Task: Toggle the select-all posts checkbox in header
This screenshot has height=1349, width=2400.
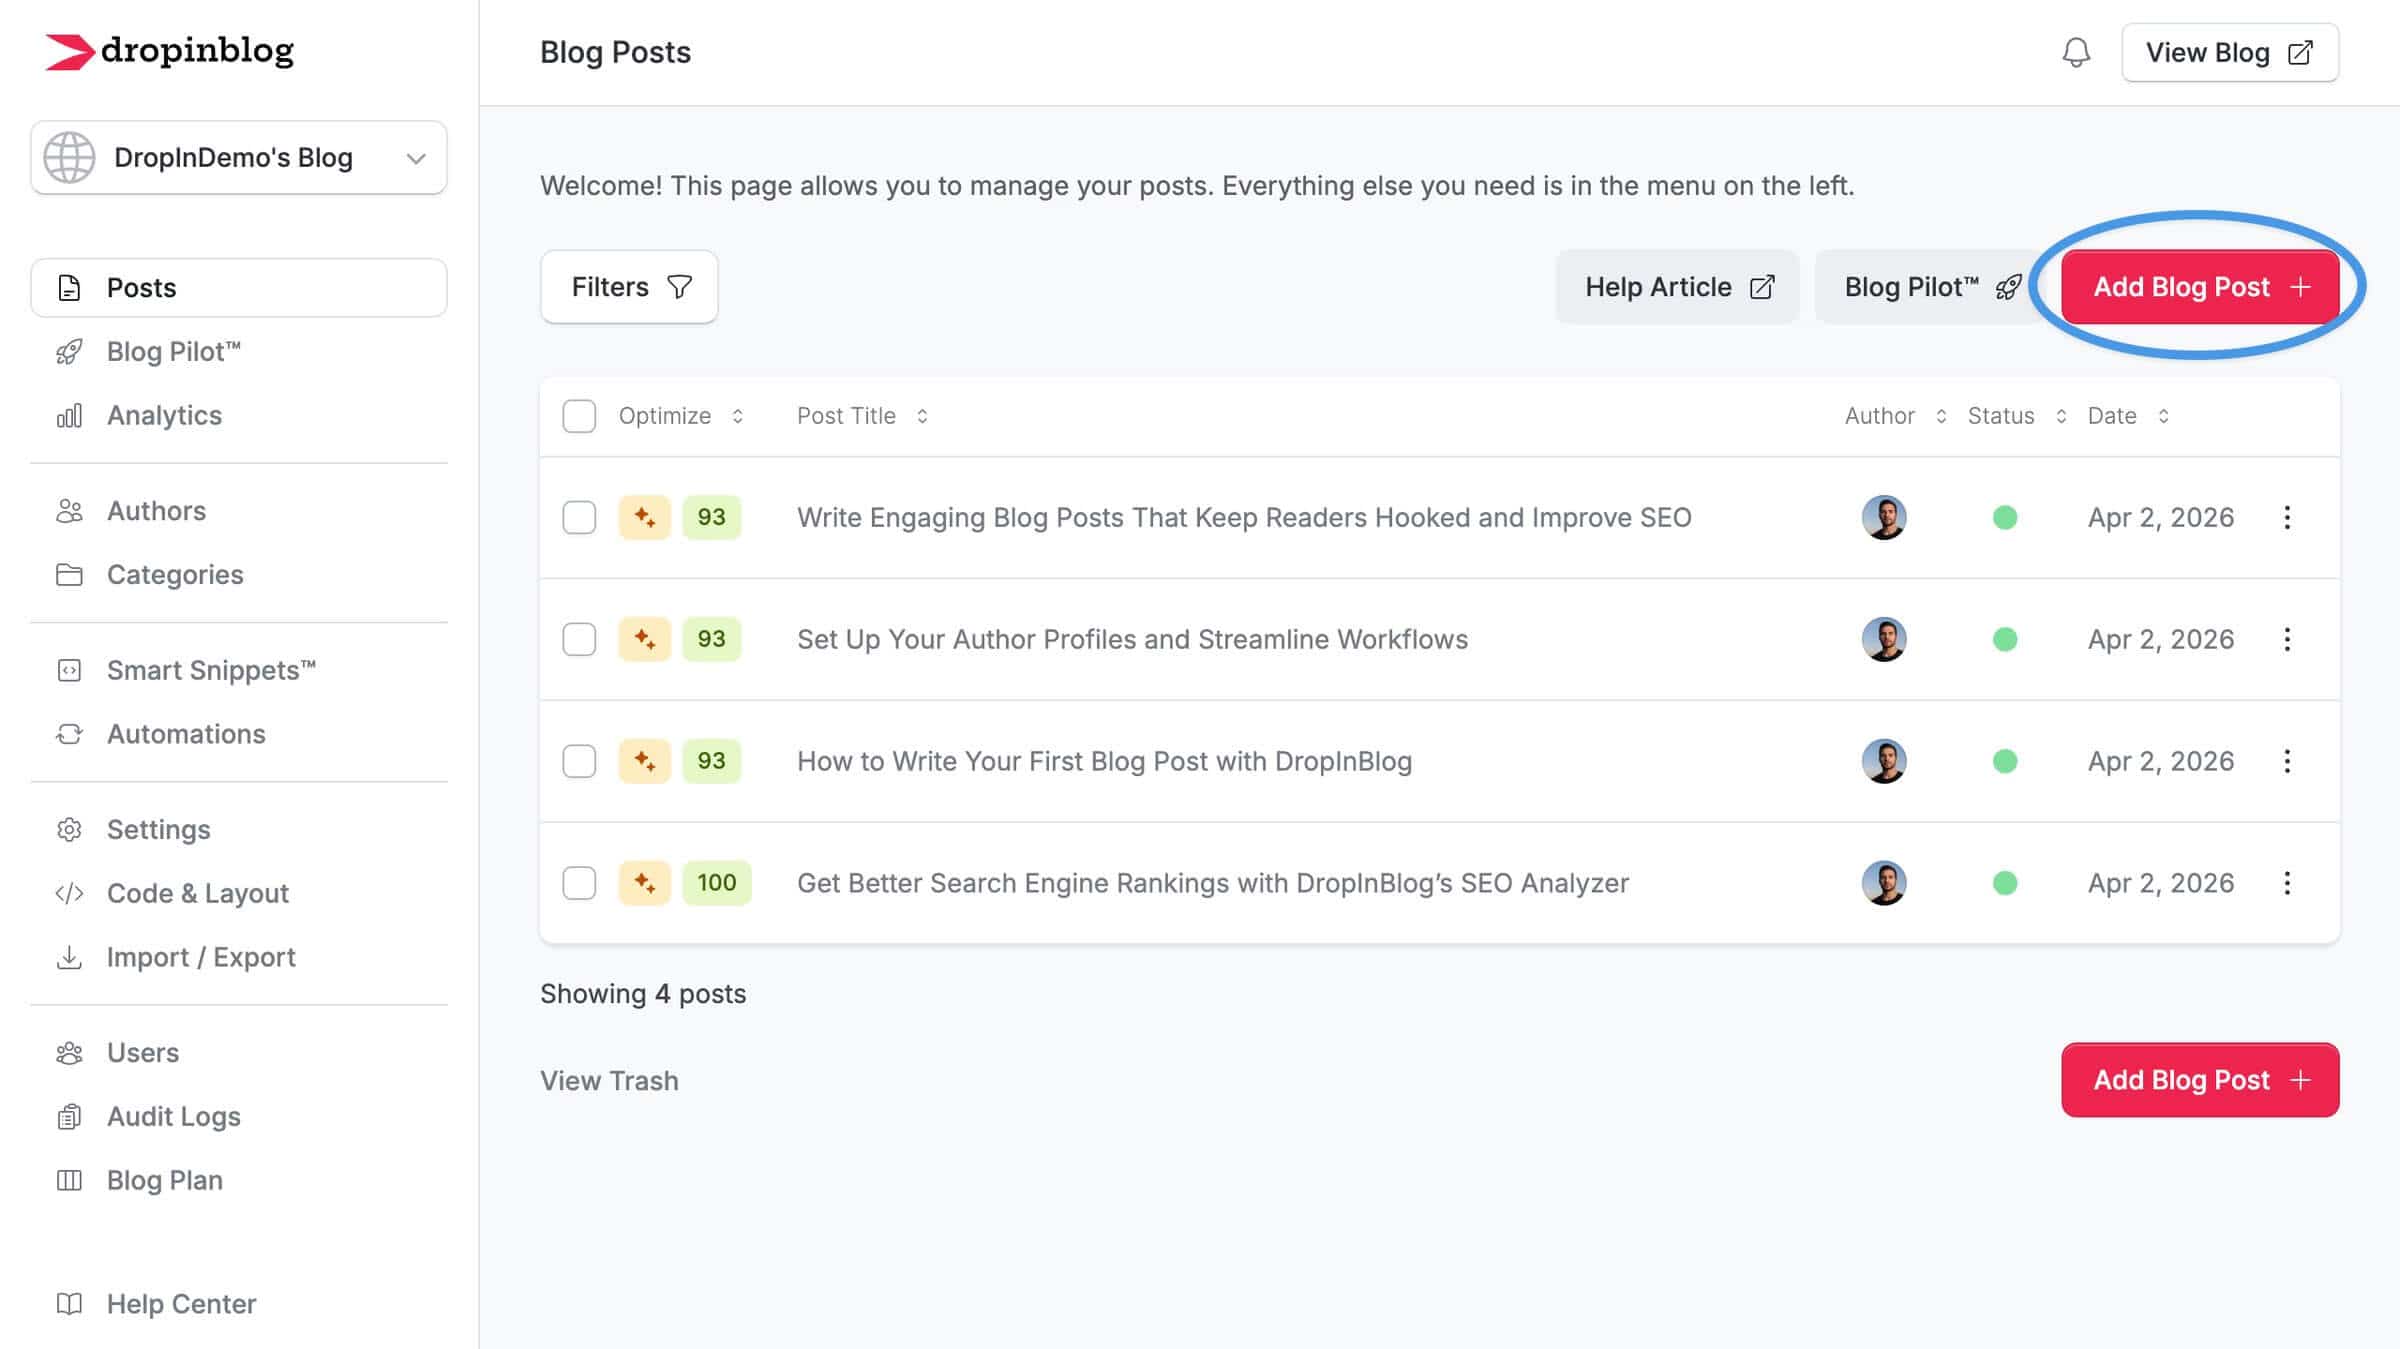Action: (579, 416)
